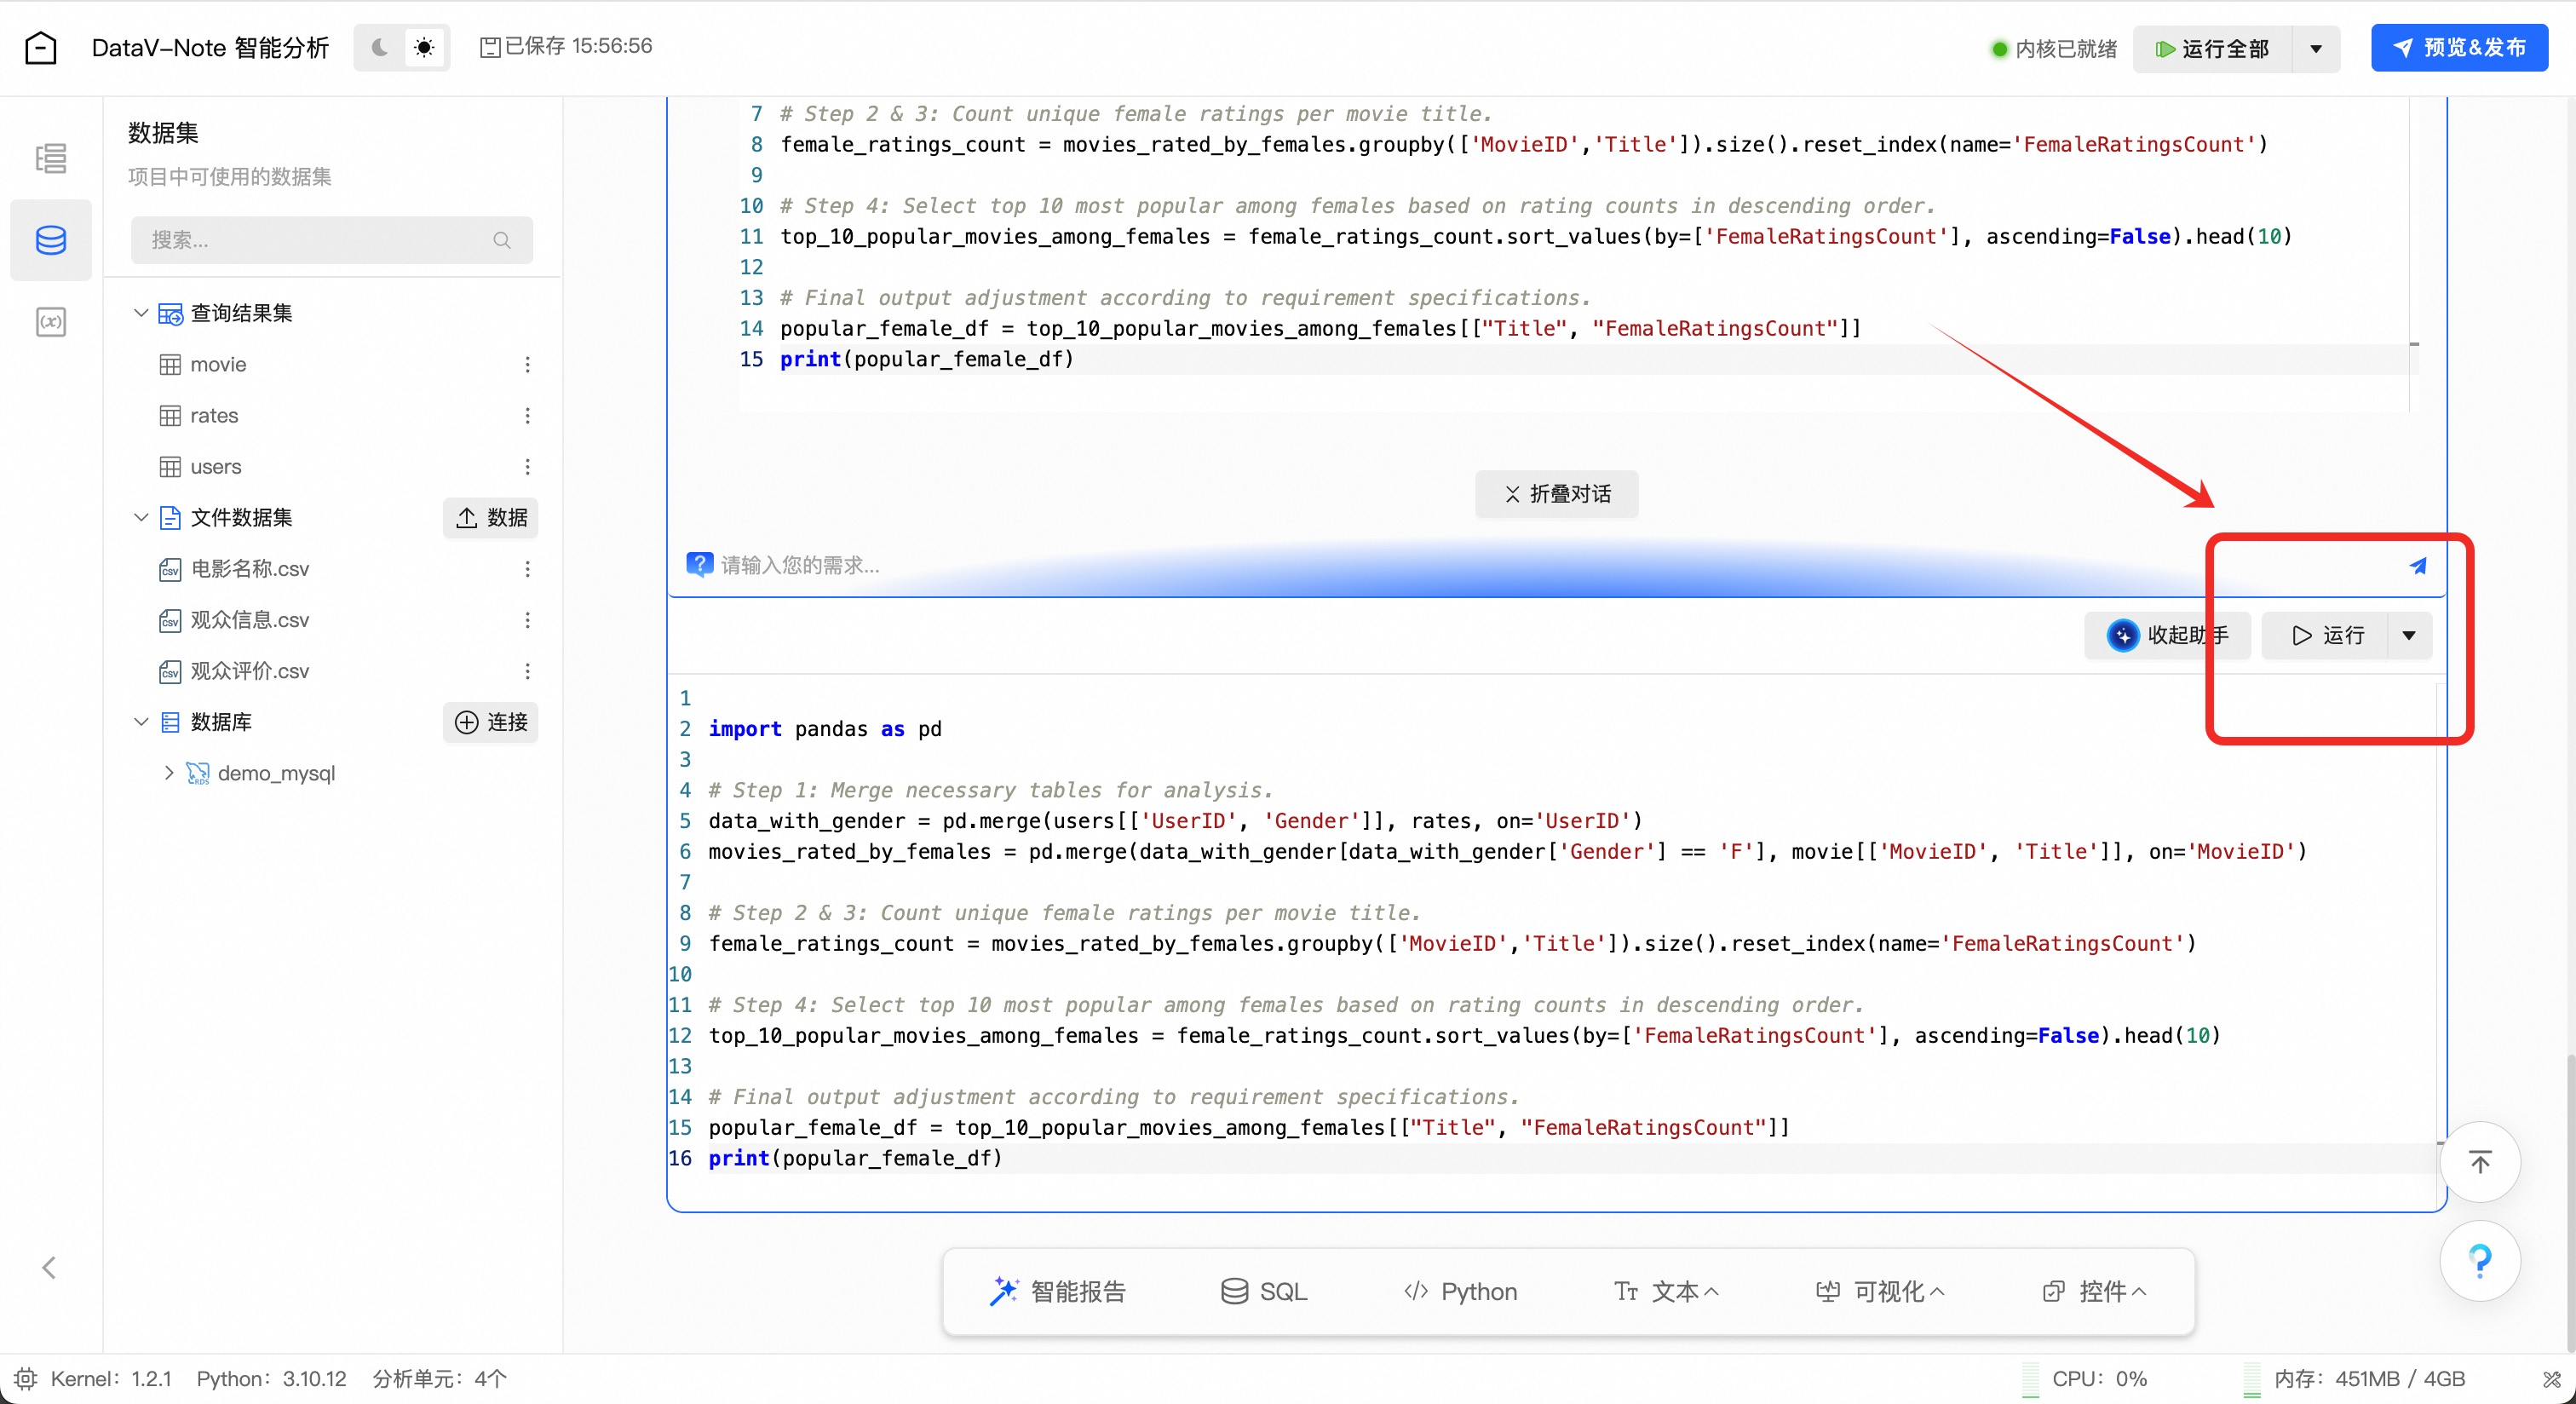
Task: Switch to dark mode moon toggle
Action: point(379,47)
